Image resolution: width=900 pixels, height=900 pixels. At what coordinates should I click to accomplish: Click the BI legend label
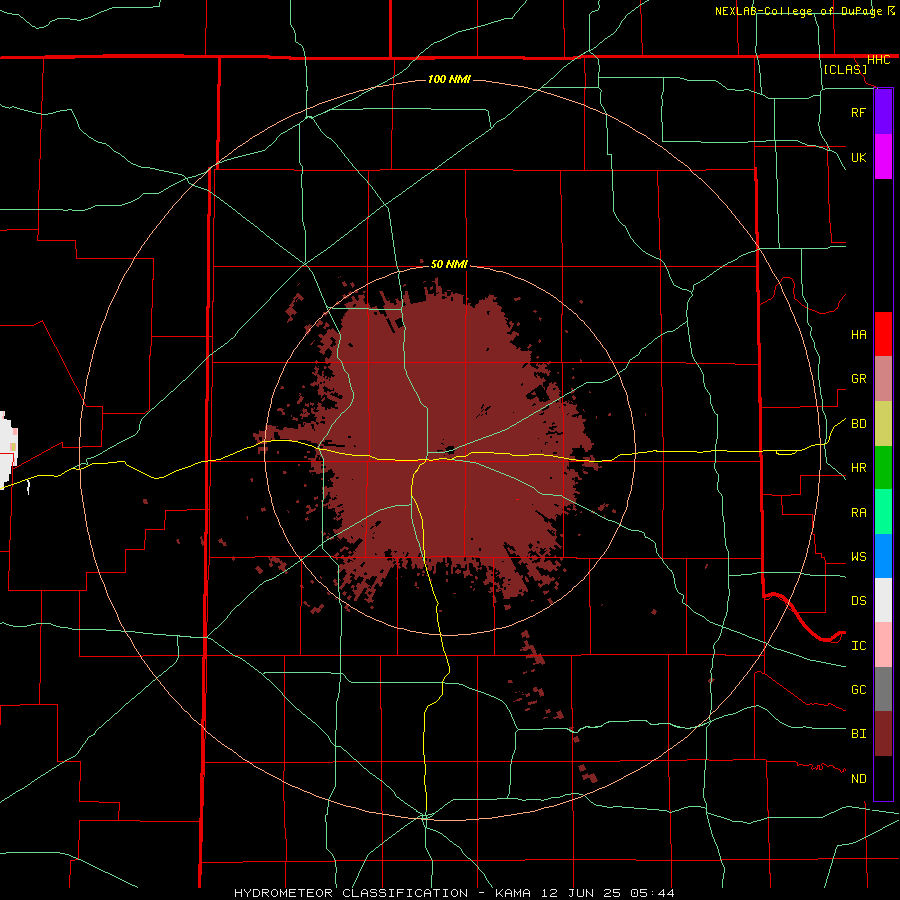tap(858, 734)
